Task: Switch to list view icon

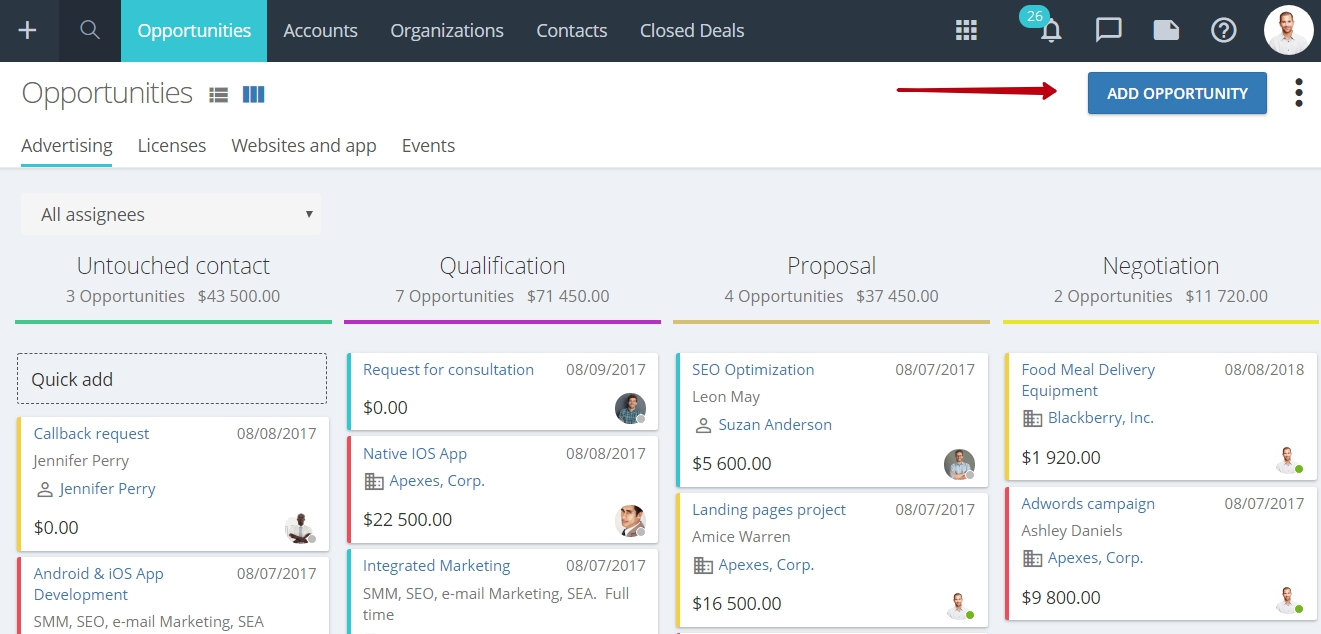Action: pos(219,94)
